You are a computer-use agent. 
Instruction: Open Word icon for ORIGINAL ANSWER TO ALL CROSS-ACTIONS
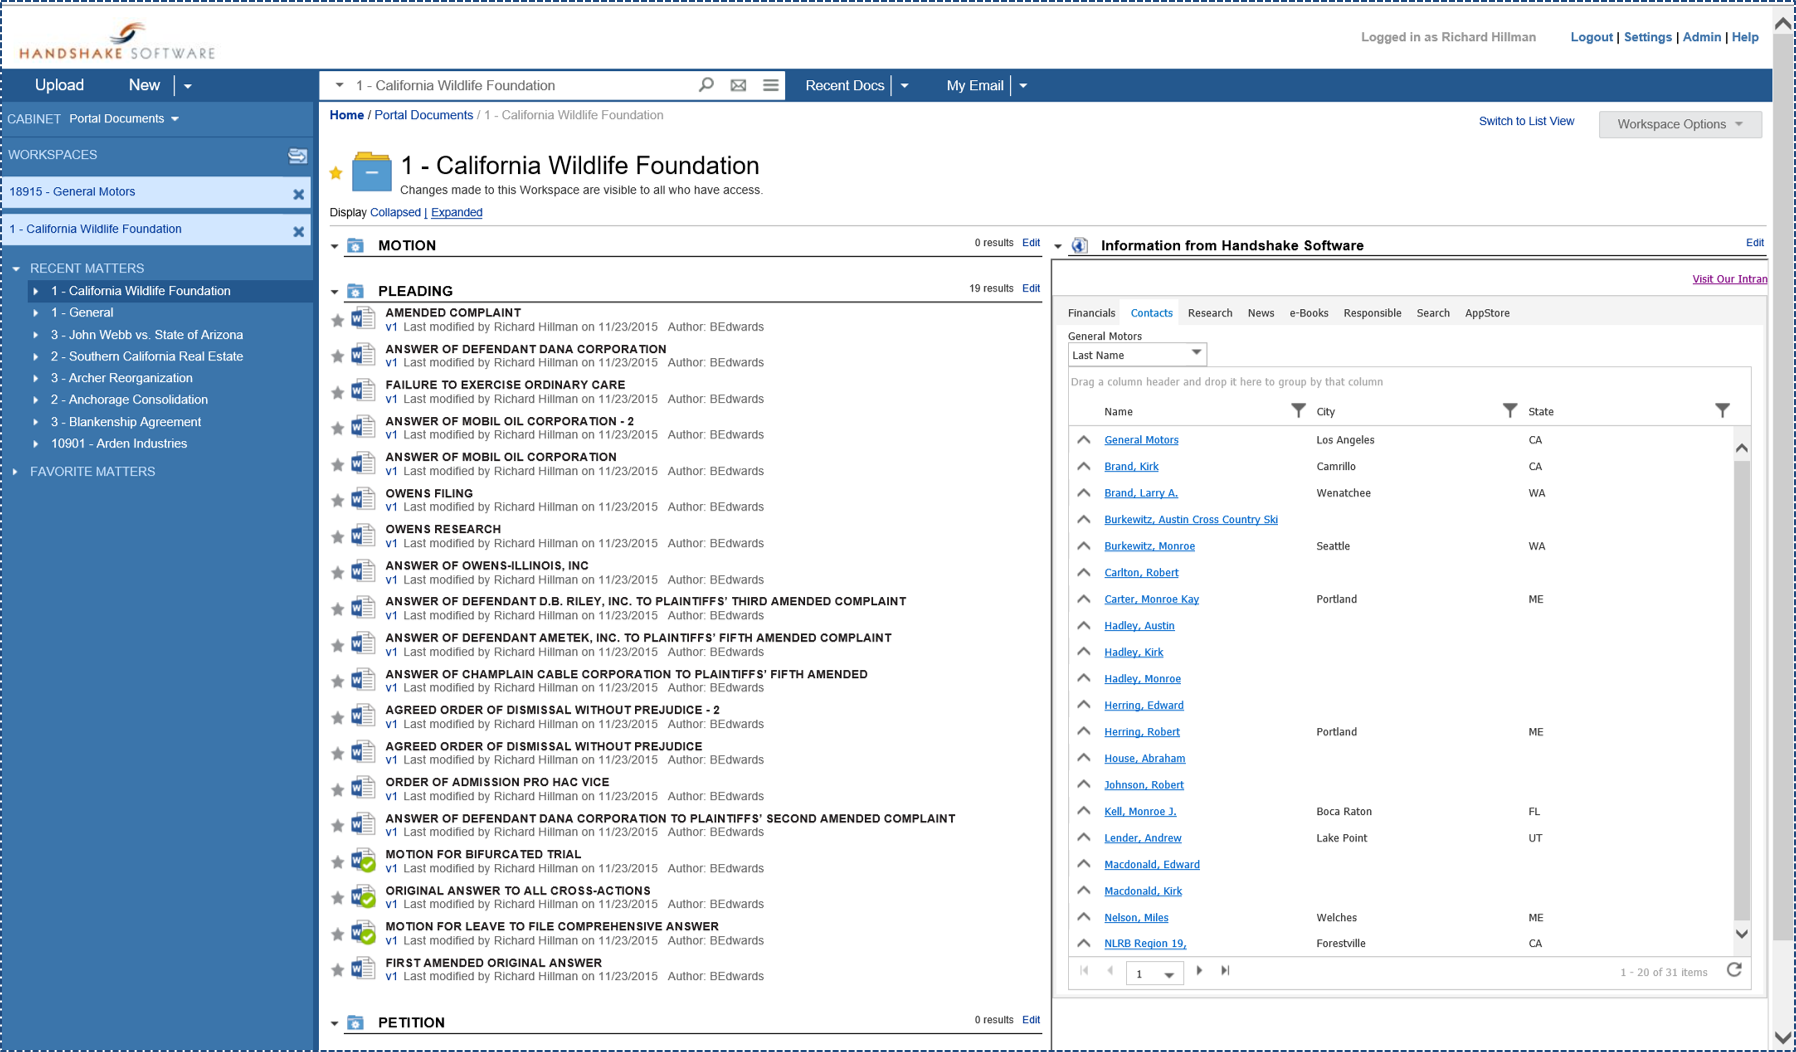(x=363, y=896)
